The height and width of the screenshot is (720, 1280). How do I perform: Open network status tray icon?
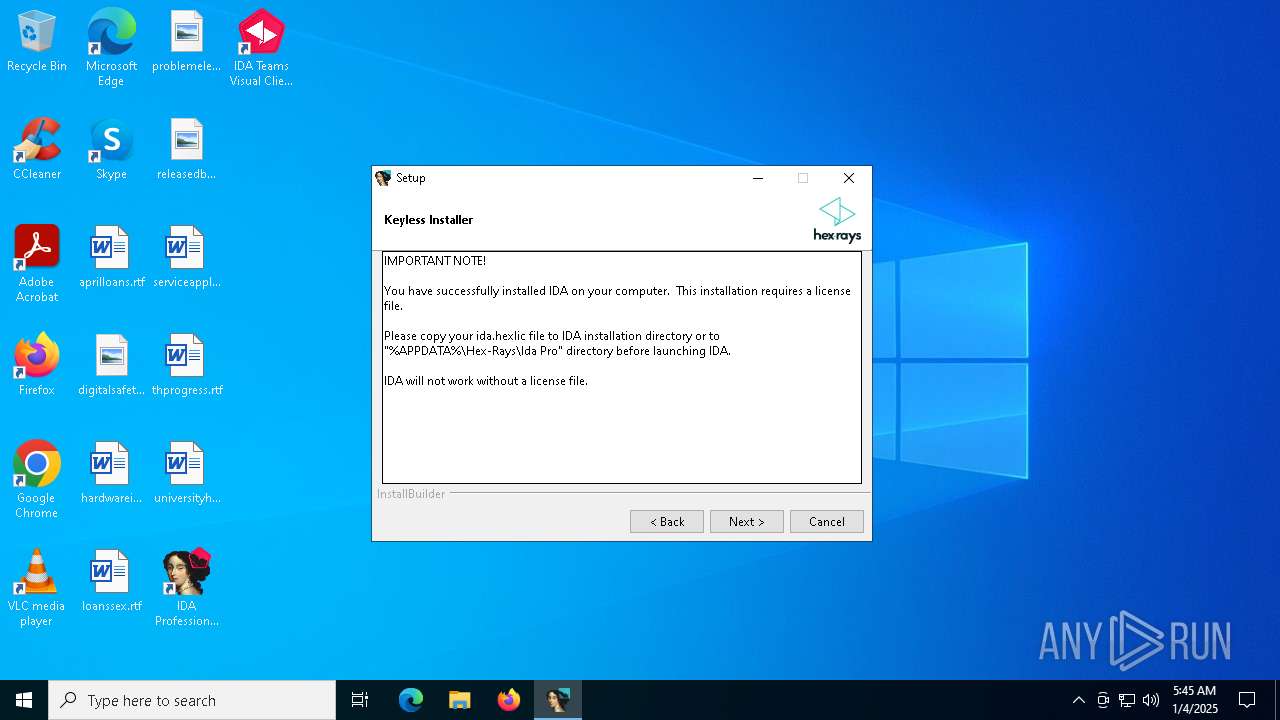point(1127,700)
